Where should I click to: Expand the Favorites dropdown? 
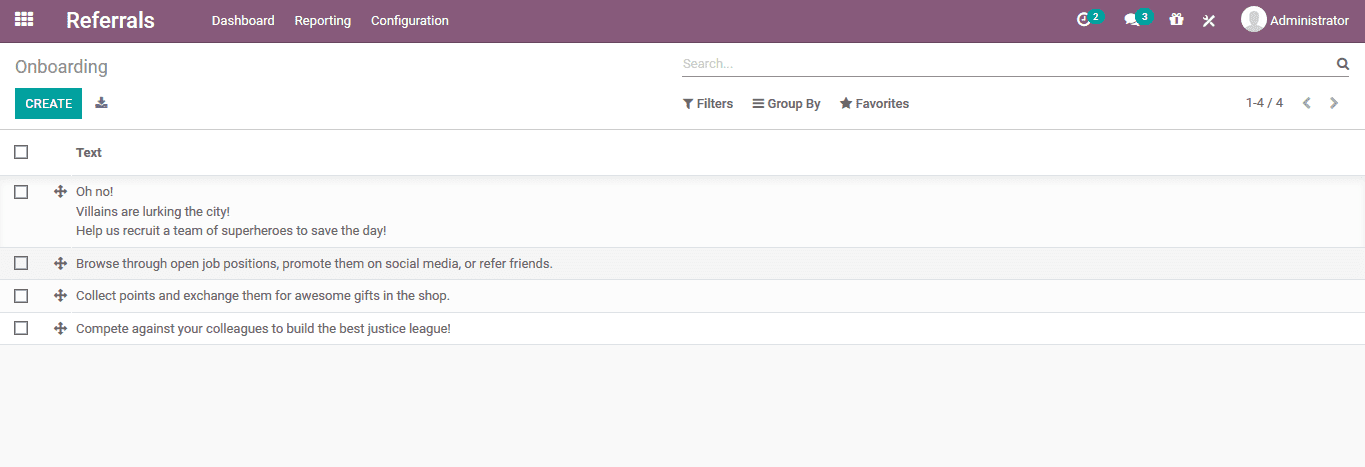(x=874, y=104)
